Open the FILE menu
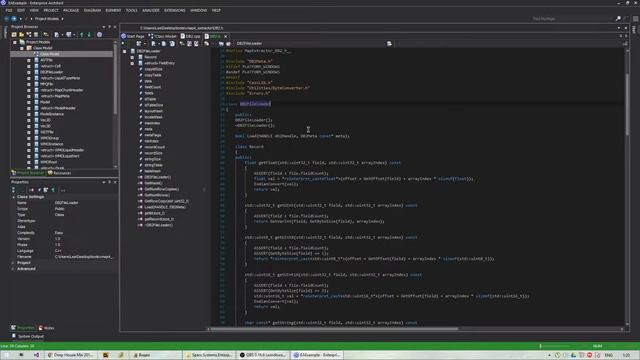The width and height of the screenshot is (640, 360). [x=9, y=10]
